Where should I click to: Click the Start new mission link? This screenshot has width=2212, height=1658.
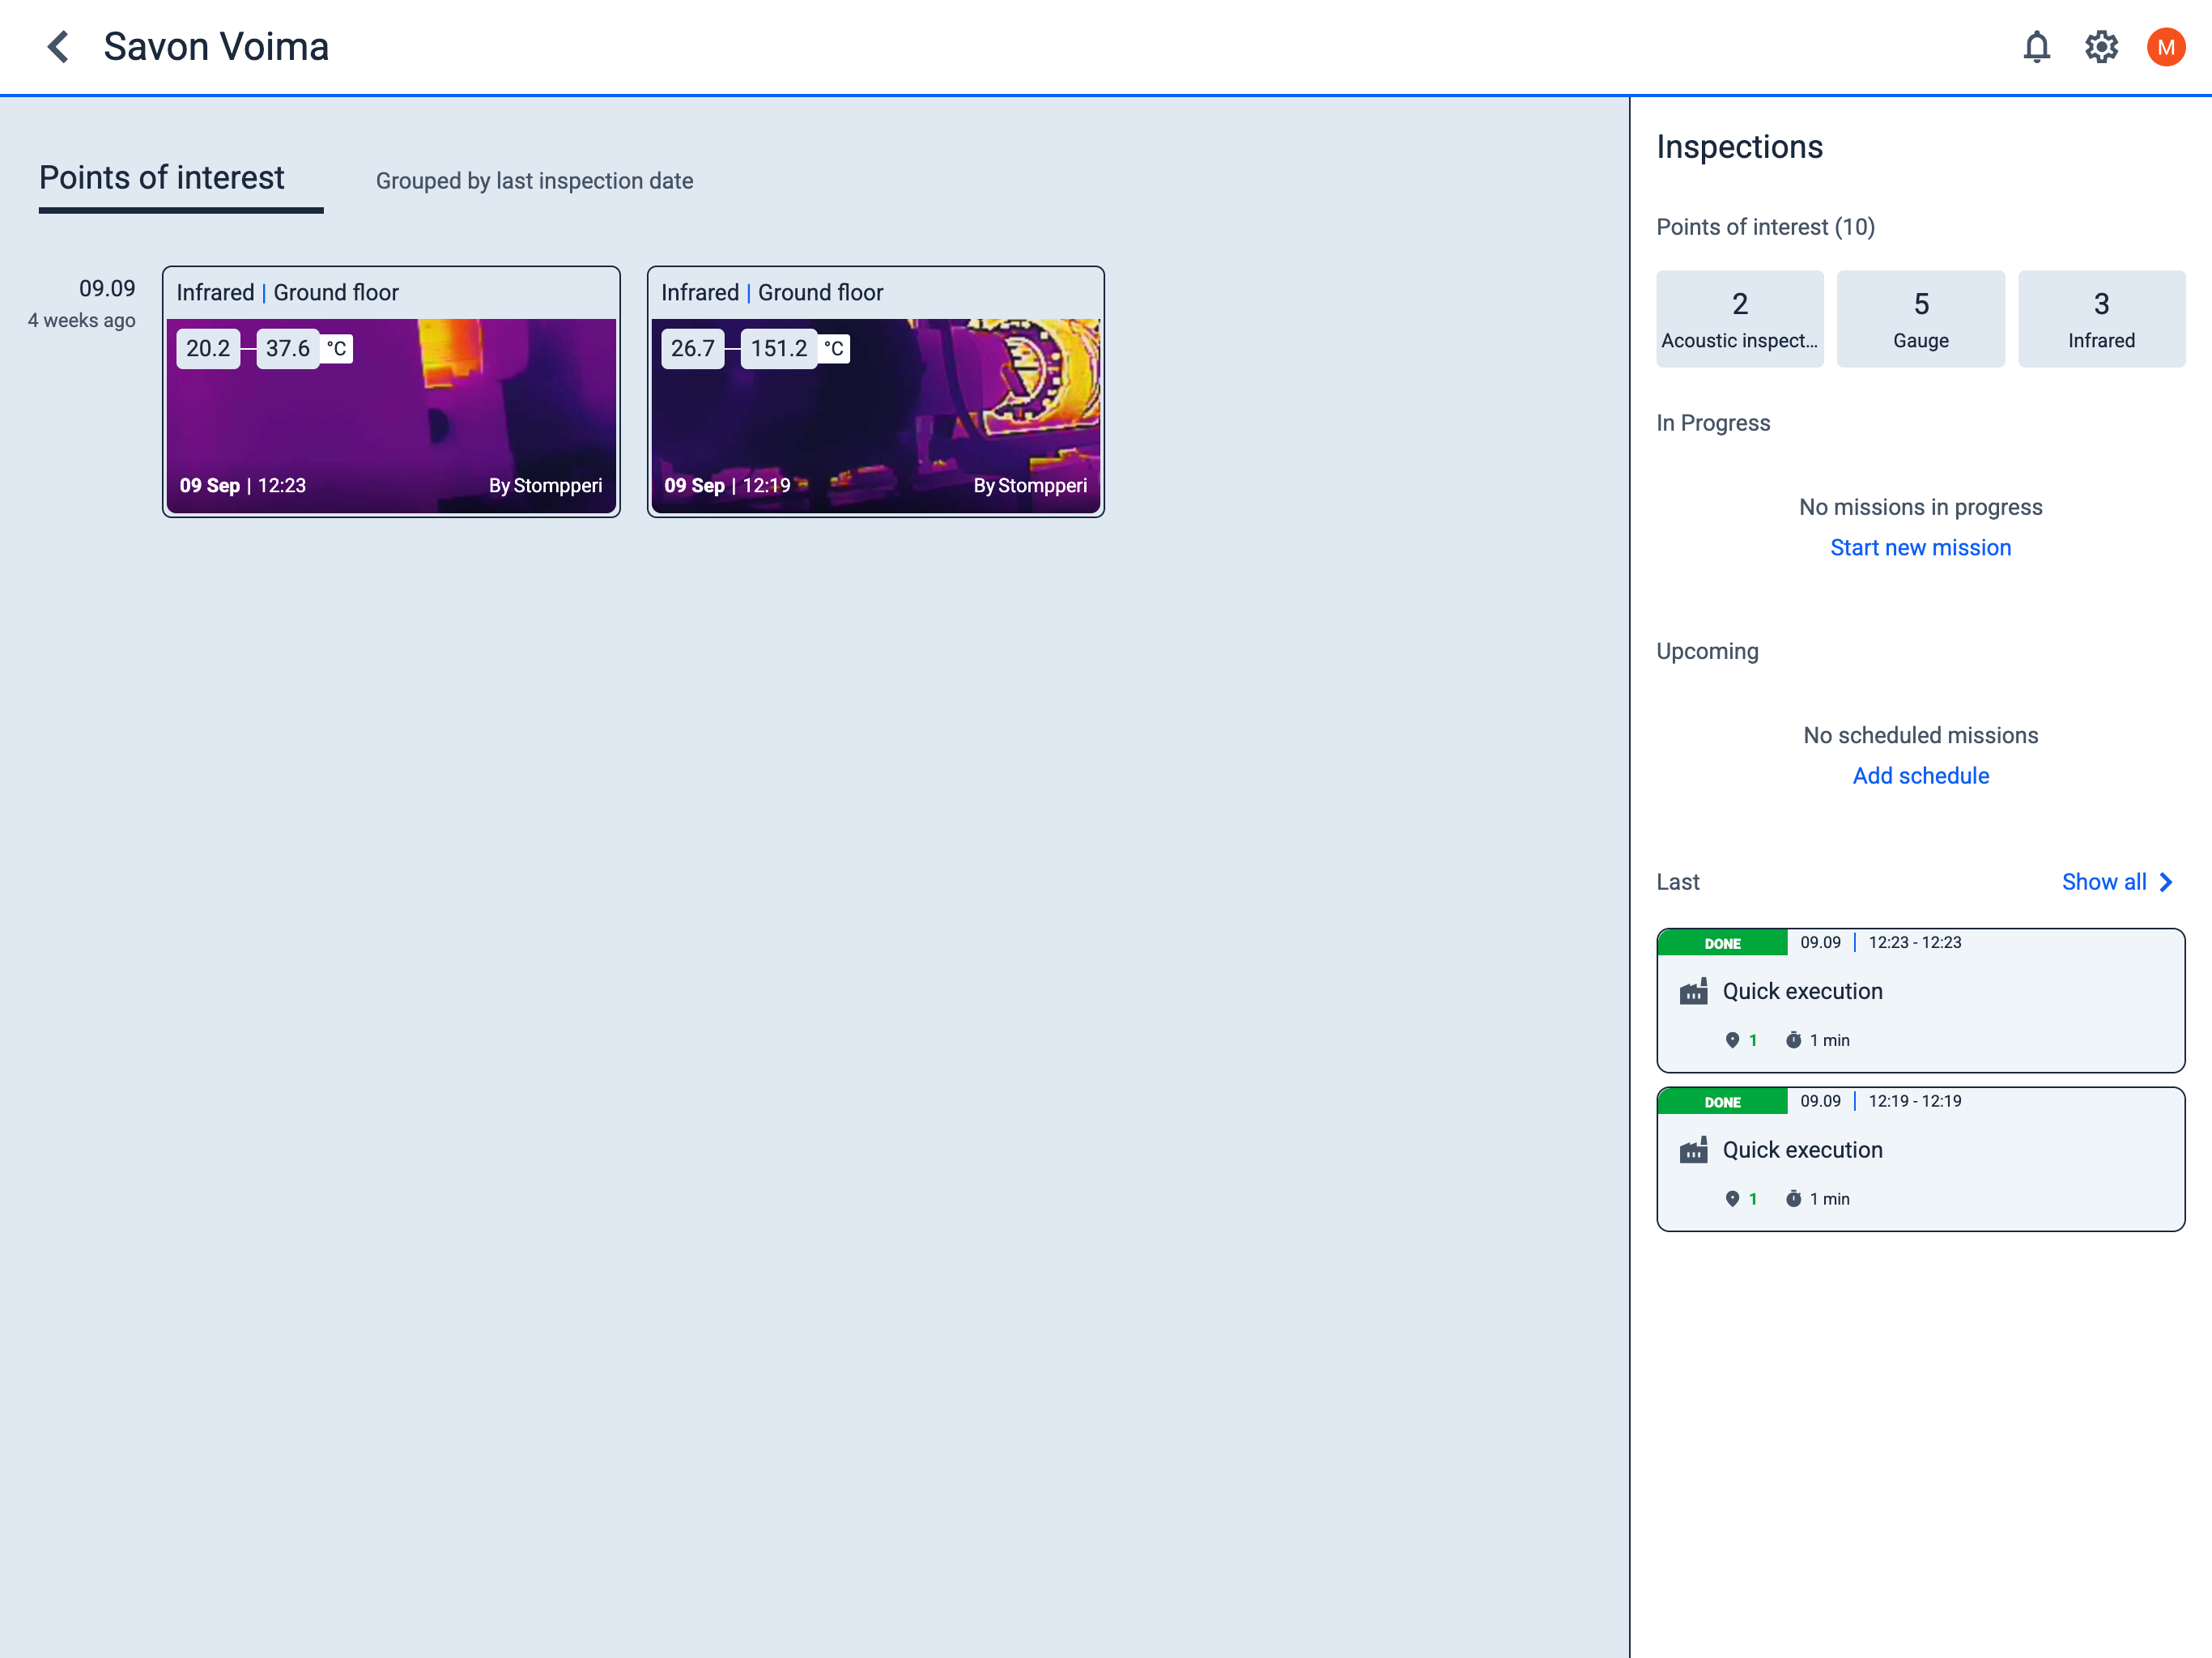tap(1920, 548)
